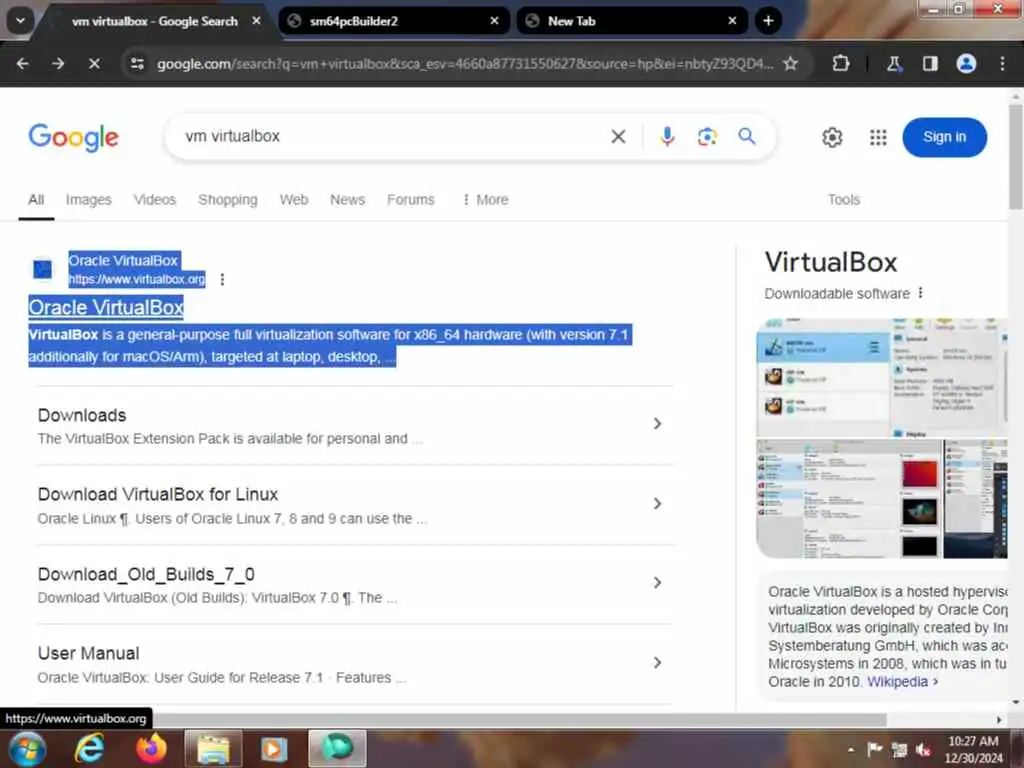Toggle the browser side panel
The image size is (1024, 768).
[x=930, y=63]
